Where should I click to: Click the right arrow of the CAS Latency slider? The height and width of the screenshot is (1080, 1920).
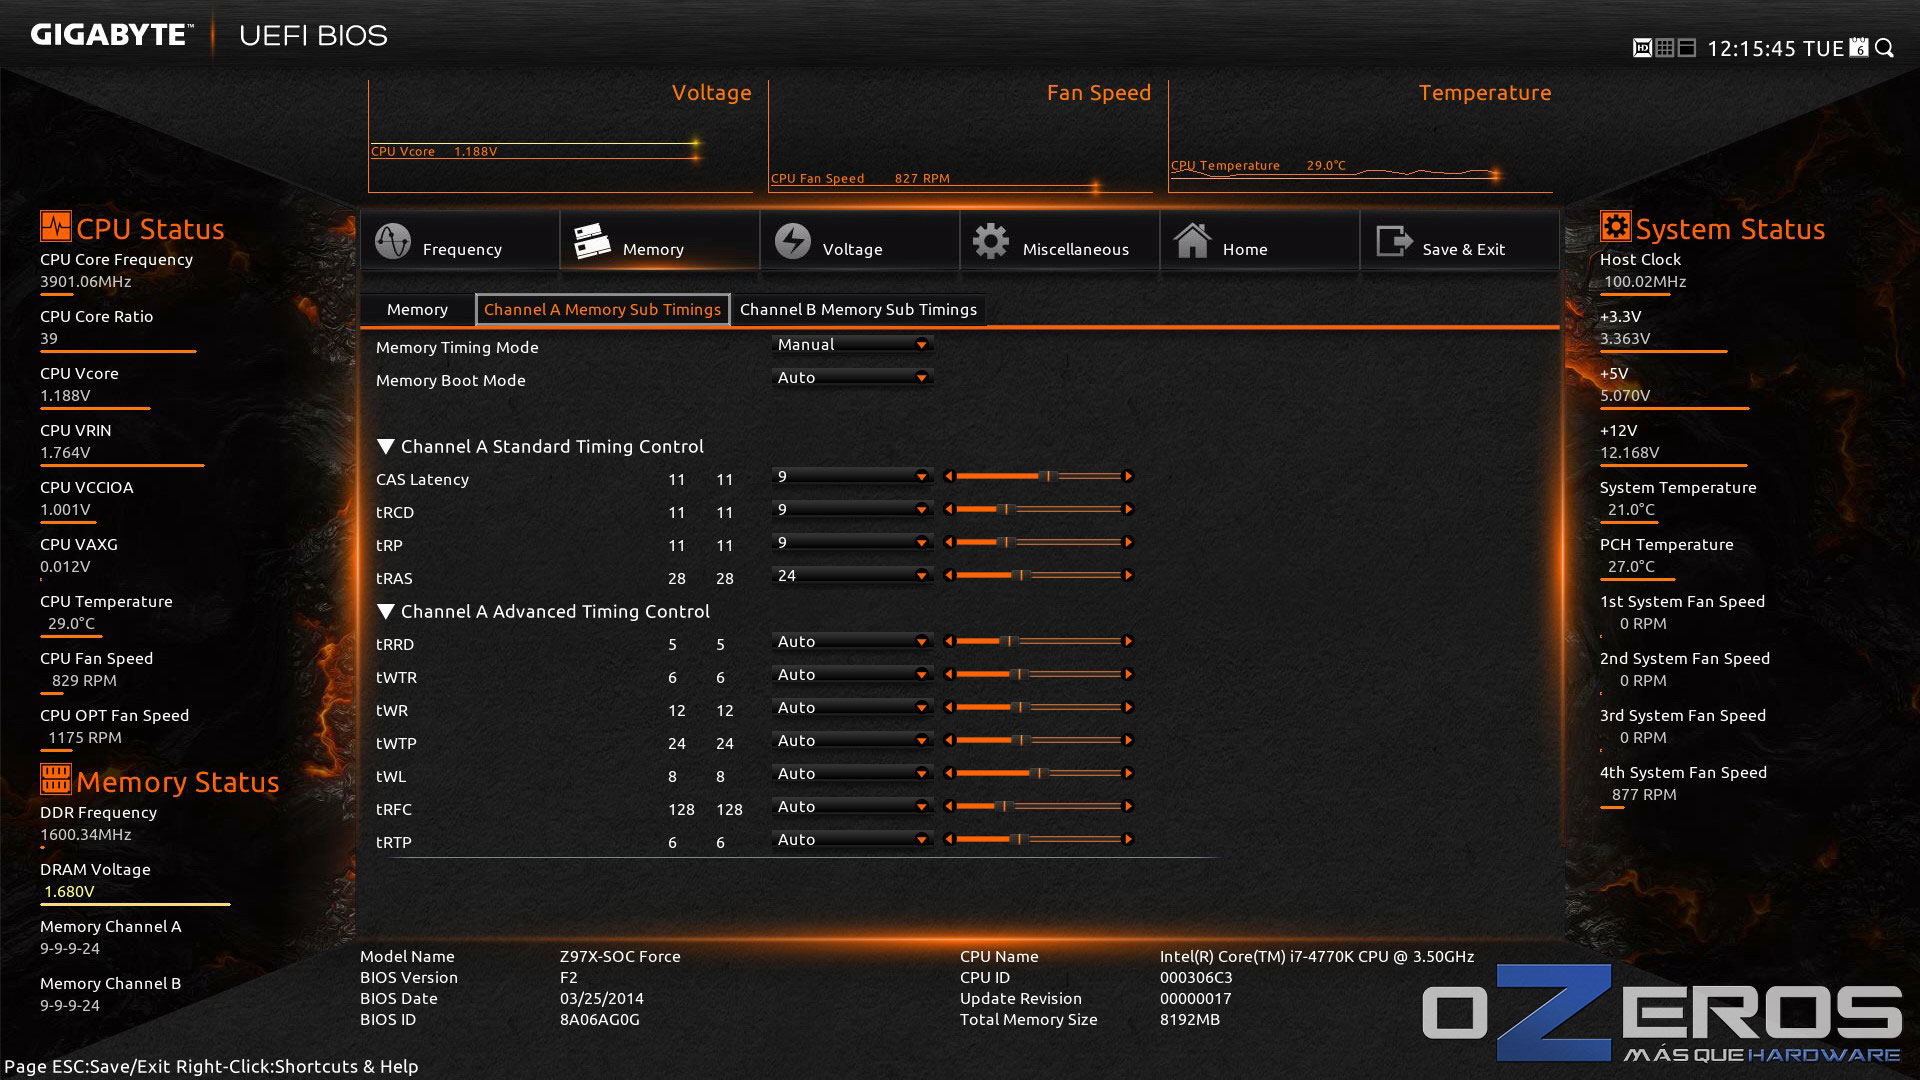1128,477
